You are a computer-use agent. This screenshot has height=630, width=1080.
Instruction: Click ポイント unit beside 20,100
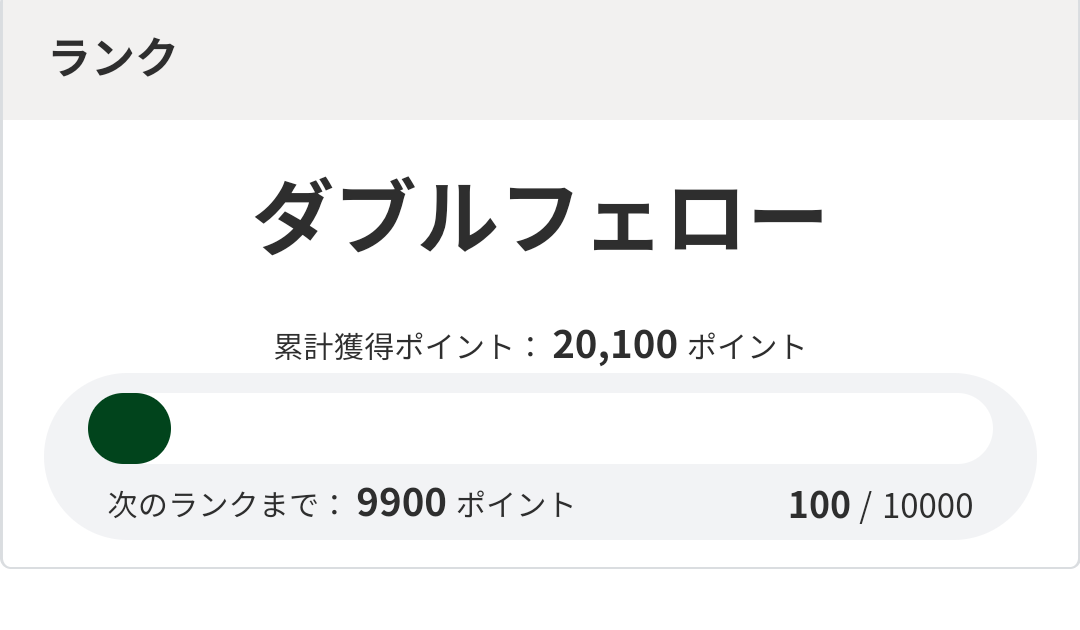click(746, 347)
